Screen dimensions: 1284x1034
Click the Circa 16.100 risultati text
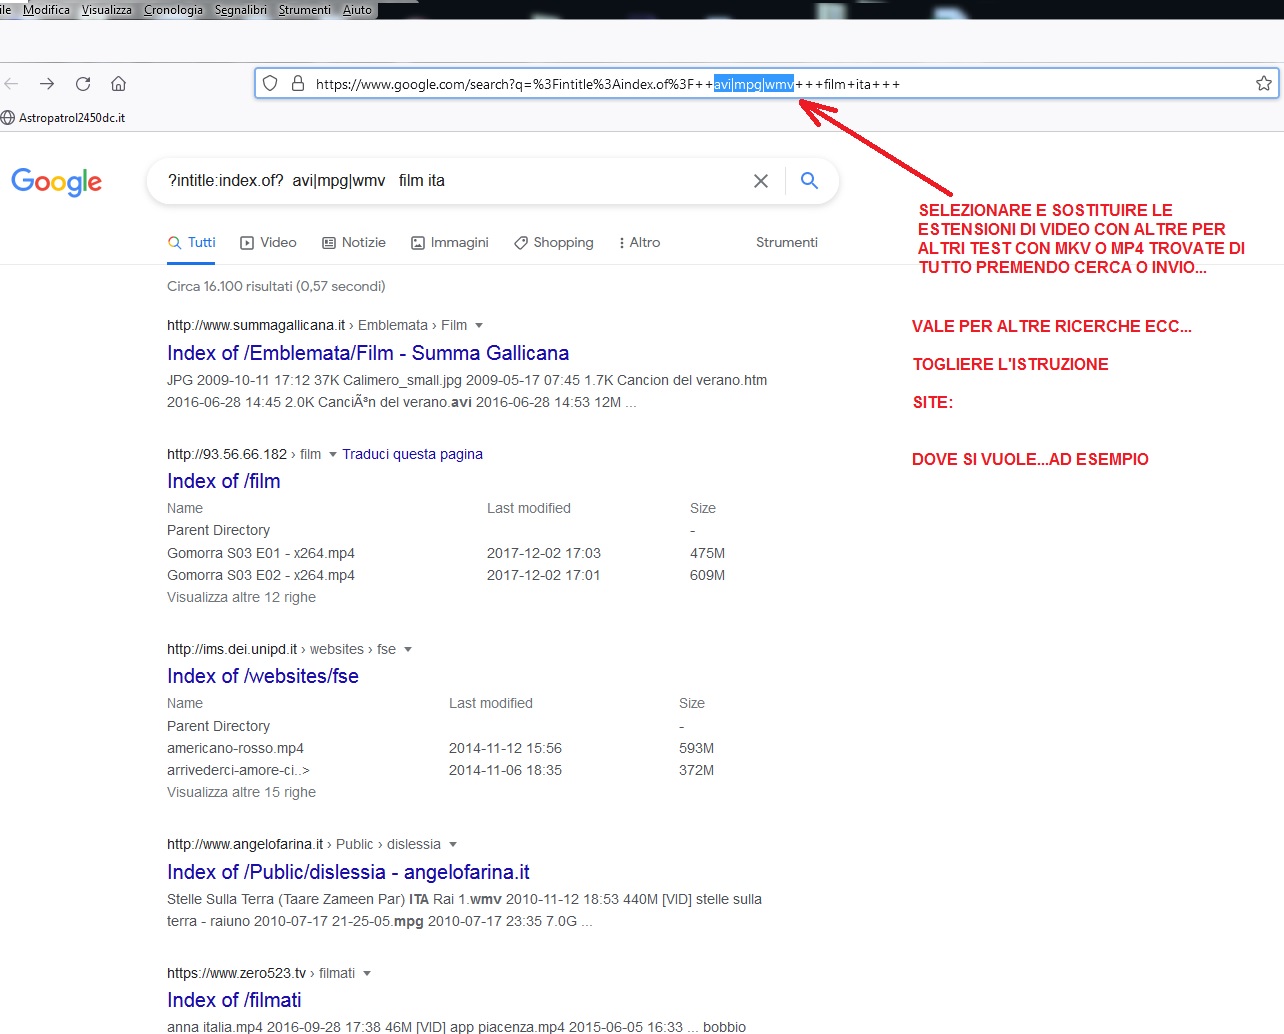276,286
